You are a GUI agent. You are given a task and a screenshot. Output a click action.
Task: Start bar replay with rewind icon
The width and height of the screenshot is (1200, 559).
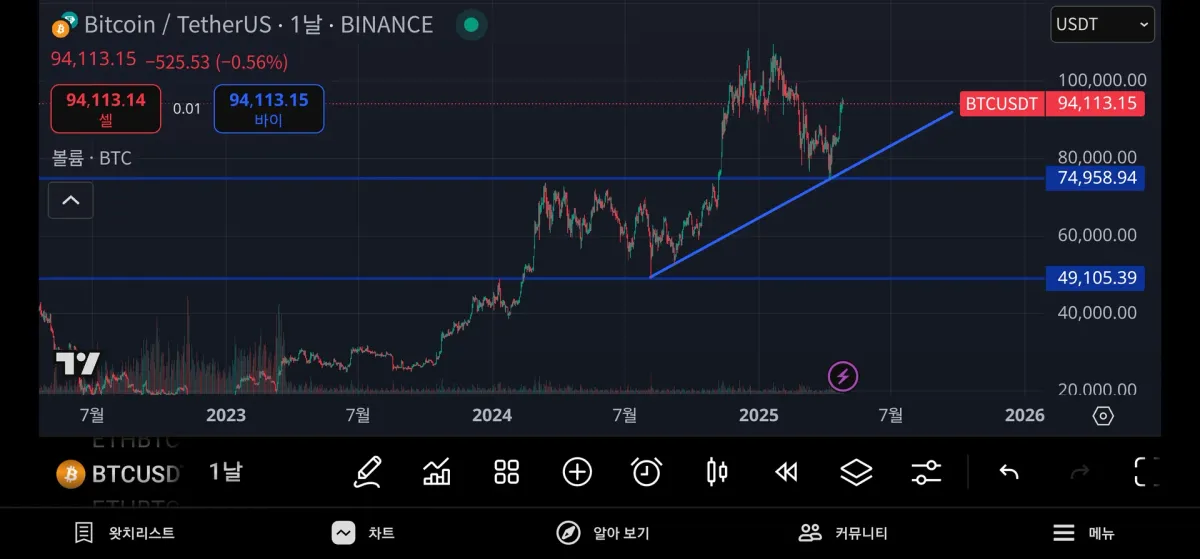click(x=787, y=472)
